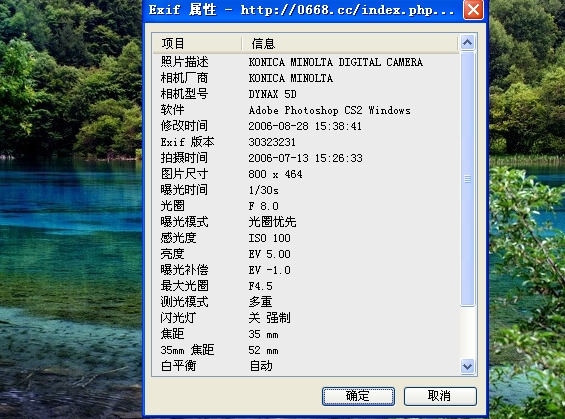Image resolution: width=565 pixels, height=419 pixels.
Task: Select the 曝光时间 1/30s row
Action: [306, 190]
